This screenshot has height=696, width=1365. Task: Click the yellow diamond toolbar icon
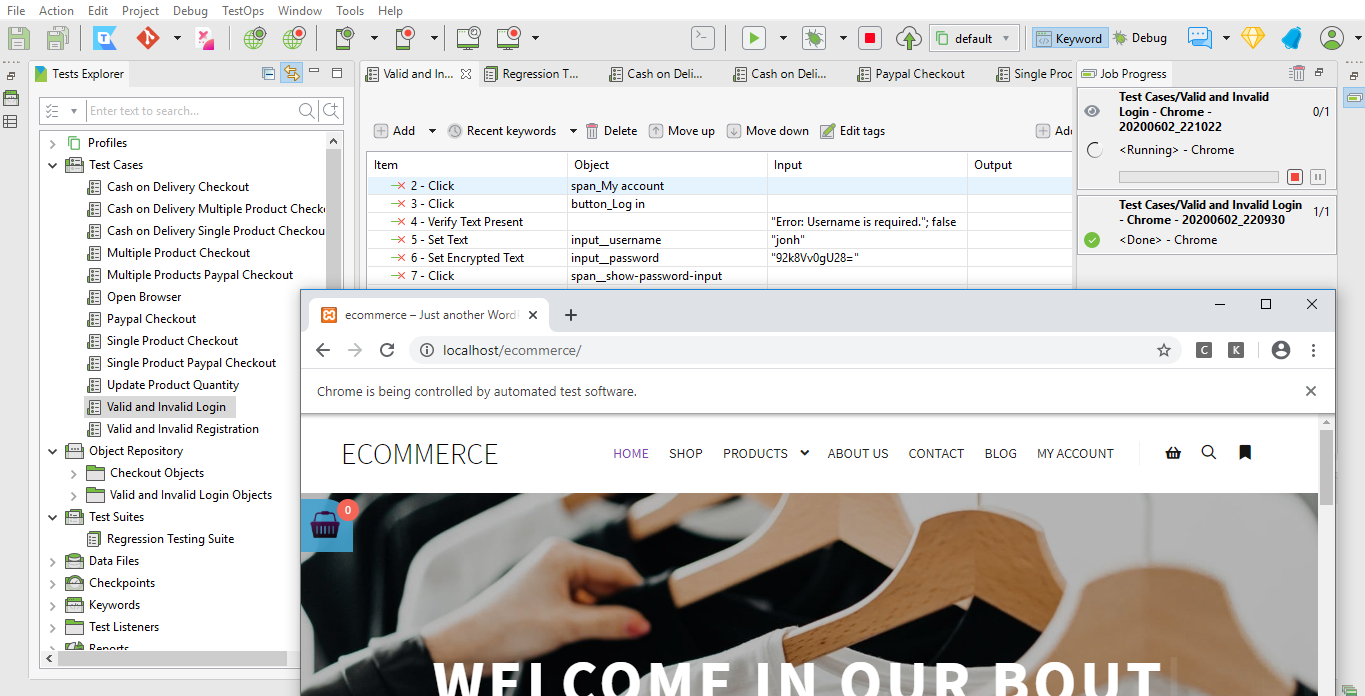pos(1253,38)
